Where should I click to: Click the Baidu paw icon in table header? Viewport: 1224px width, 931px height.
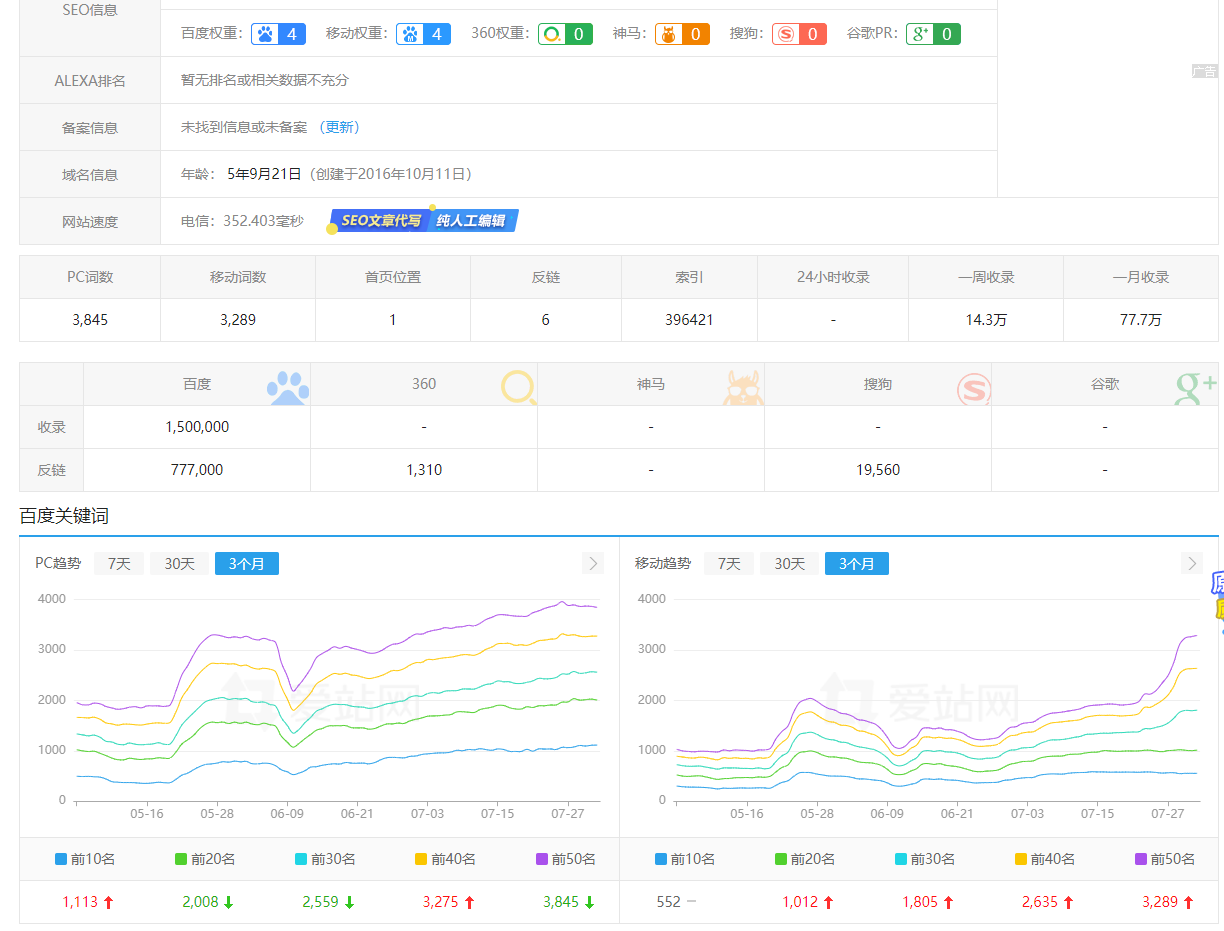tap(288, 386)
